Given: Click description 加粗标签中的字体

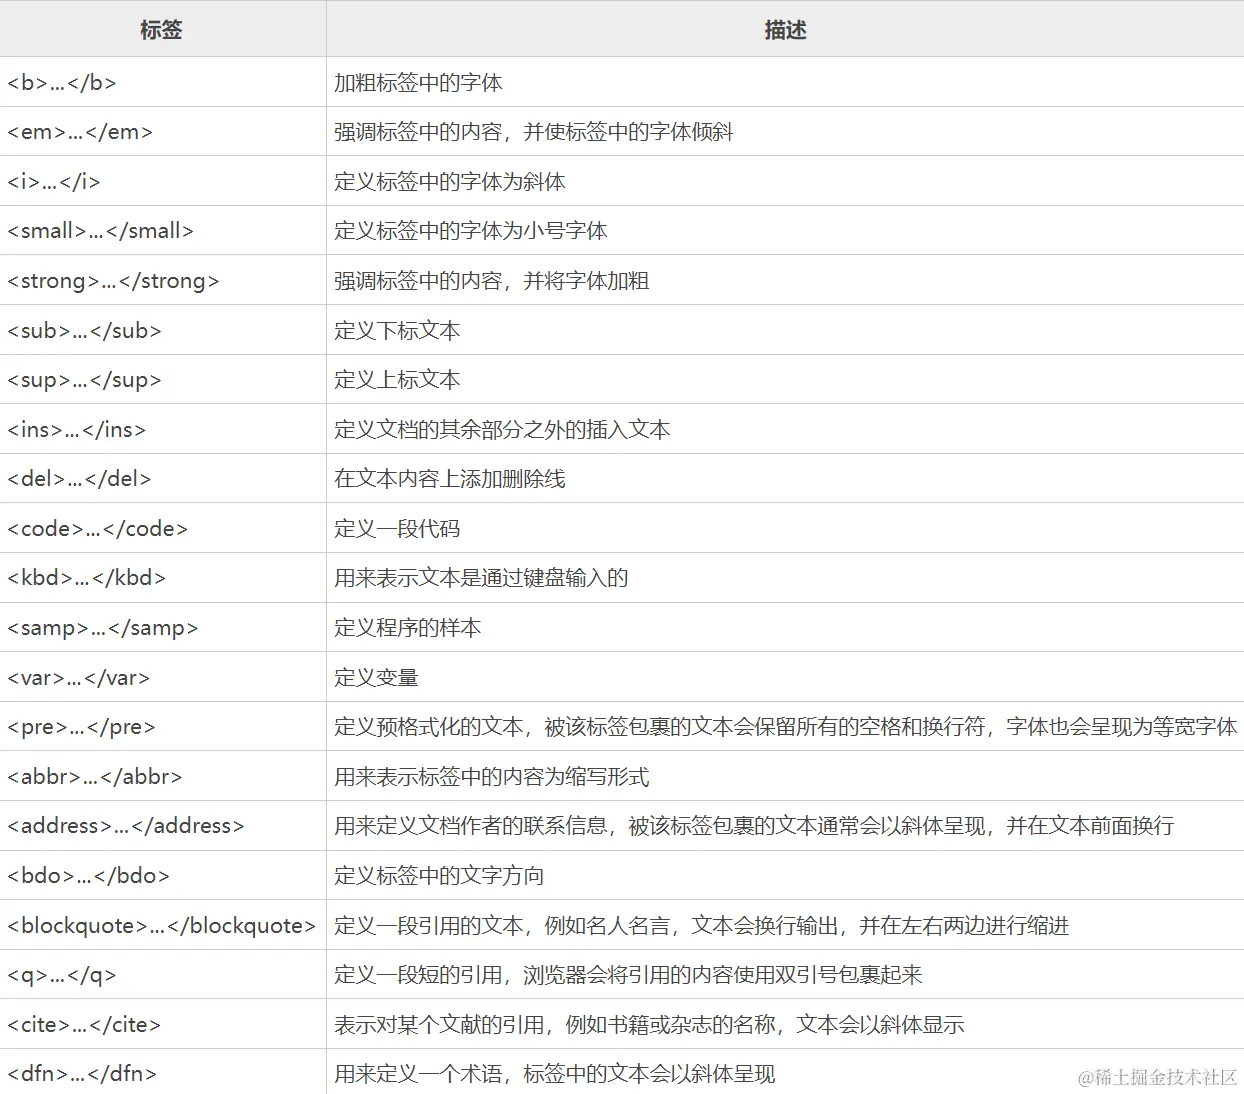Looking at the screenshot, I should point(418,83).
